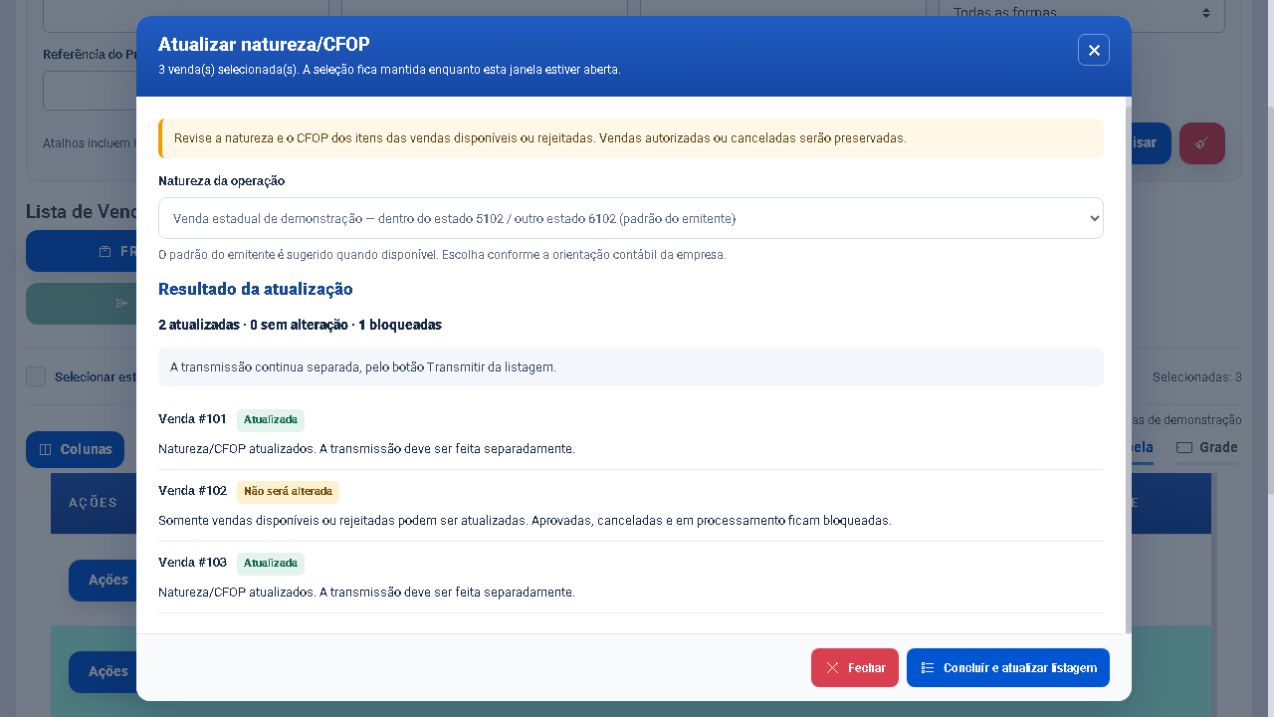Click the dialog vertical scrollbar
Image resolution: width=1274 pixels, height=717 pixels.
tap(1128, 364)
